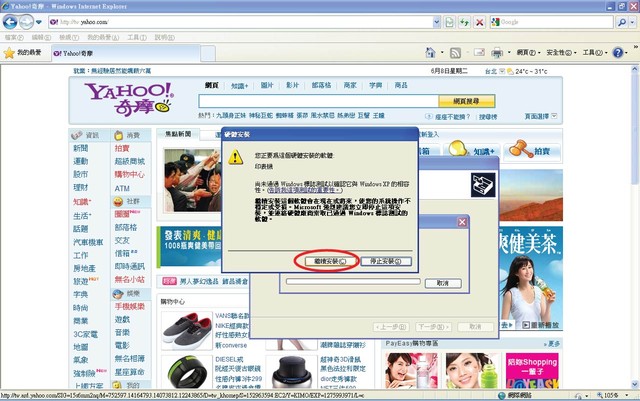Click the browser Back arrow button

point(10,22)
